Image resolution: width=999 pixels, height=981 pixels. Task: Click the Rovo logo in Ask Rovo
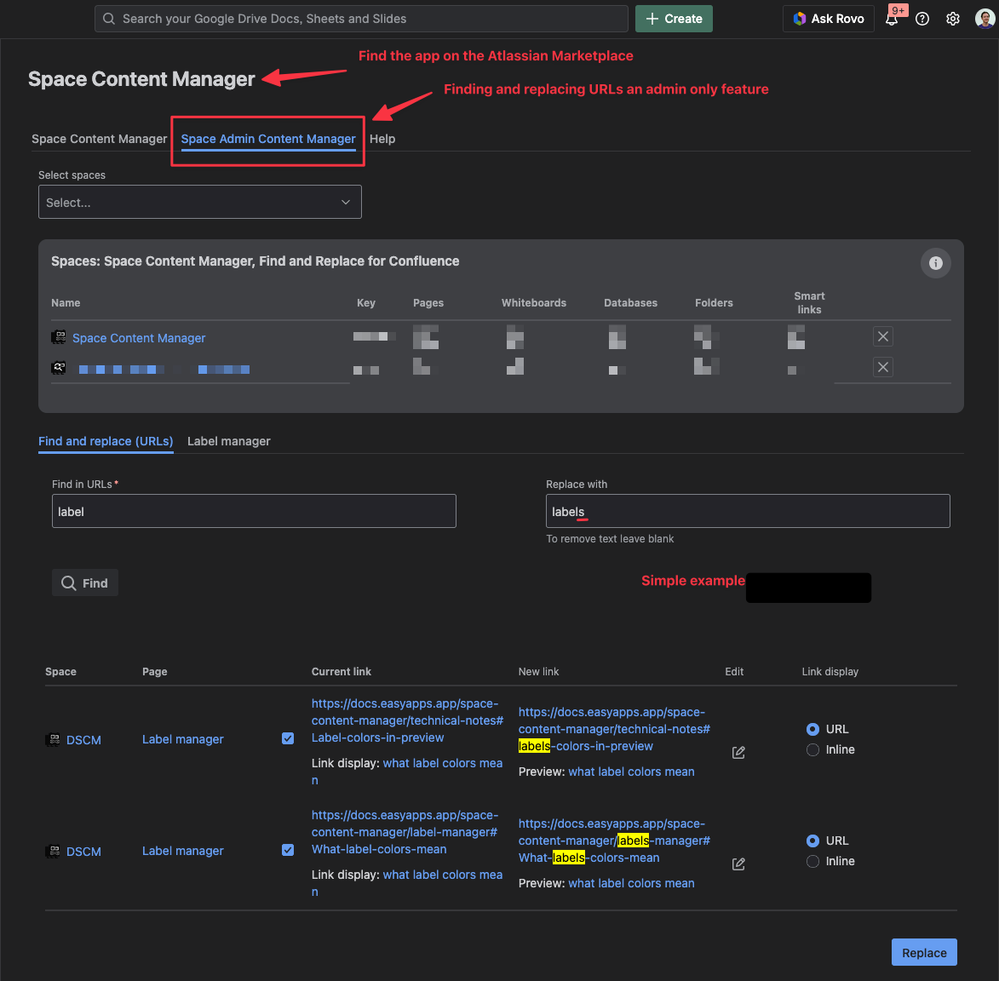799,18
